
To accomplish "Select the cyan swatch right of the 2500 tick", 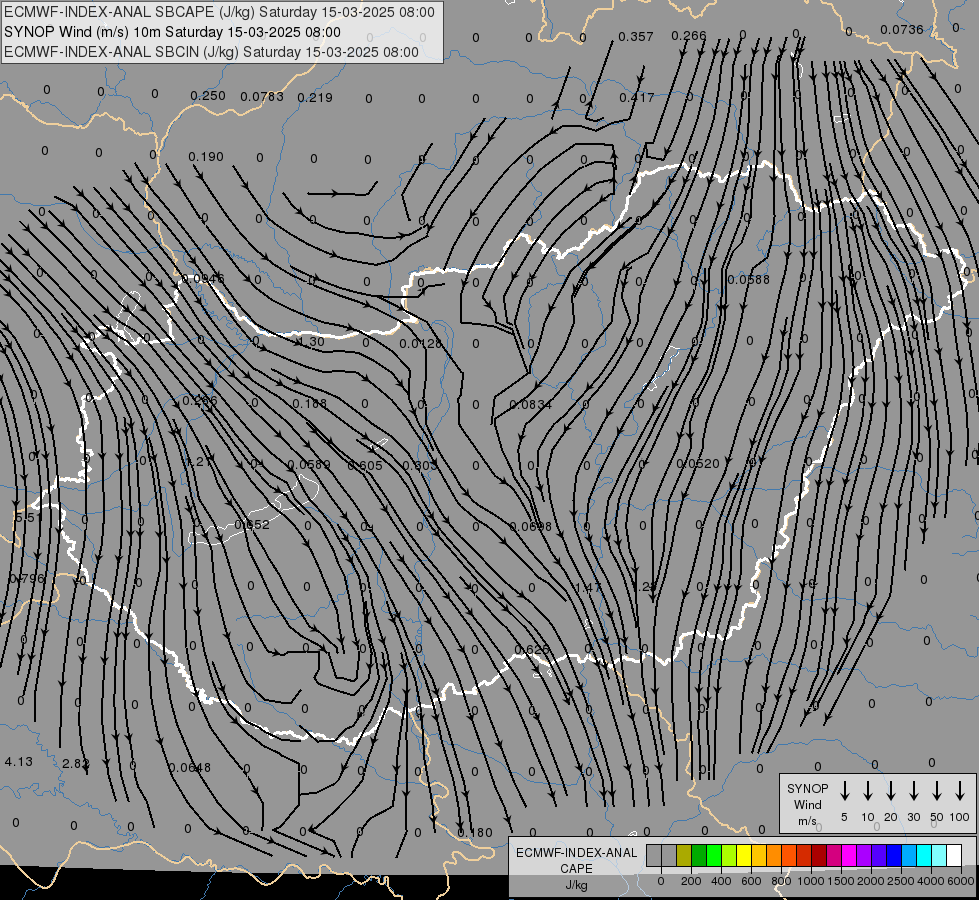I will pos(924,856).
